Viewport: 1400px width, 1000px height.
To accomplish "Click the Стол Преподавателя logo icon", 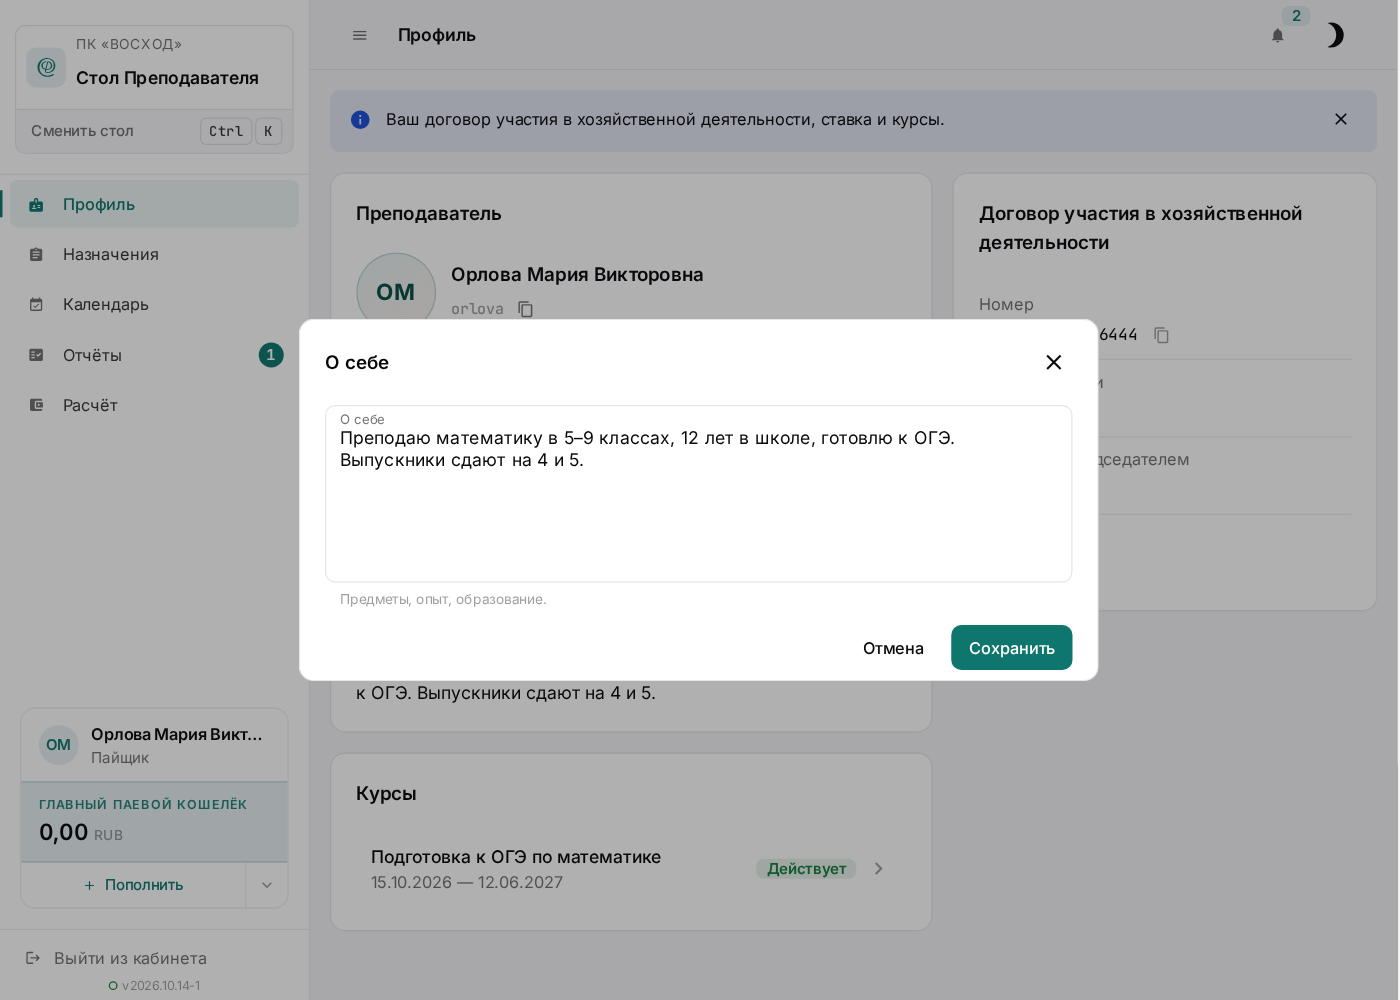I will (46, 67).
